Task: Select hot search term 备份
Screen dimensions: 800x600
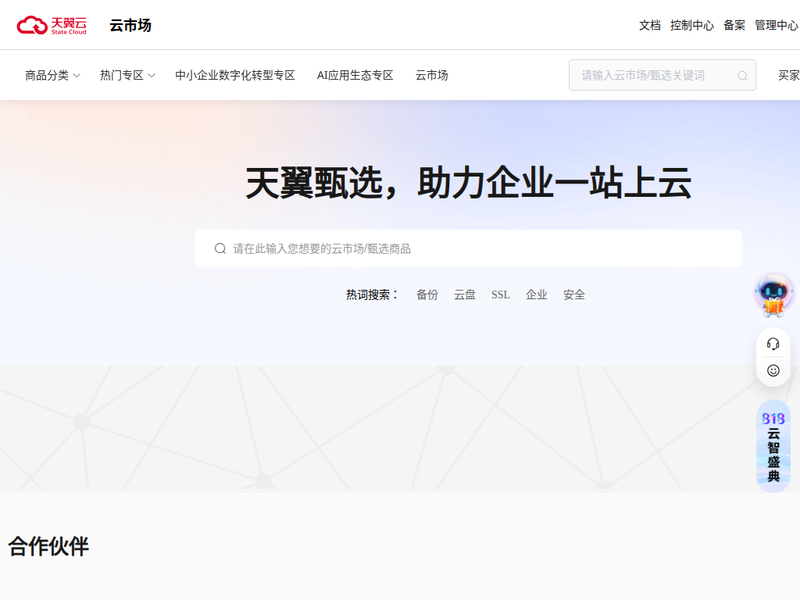Action: click(427, 295)
